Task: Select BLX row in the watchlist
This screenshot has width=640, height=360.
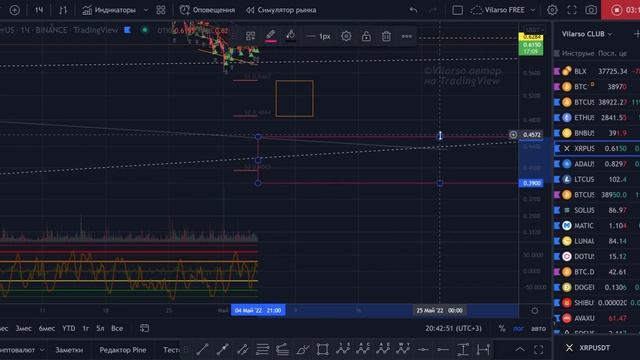Action: pyautogui.click(x=597, y=71)
